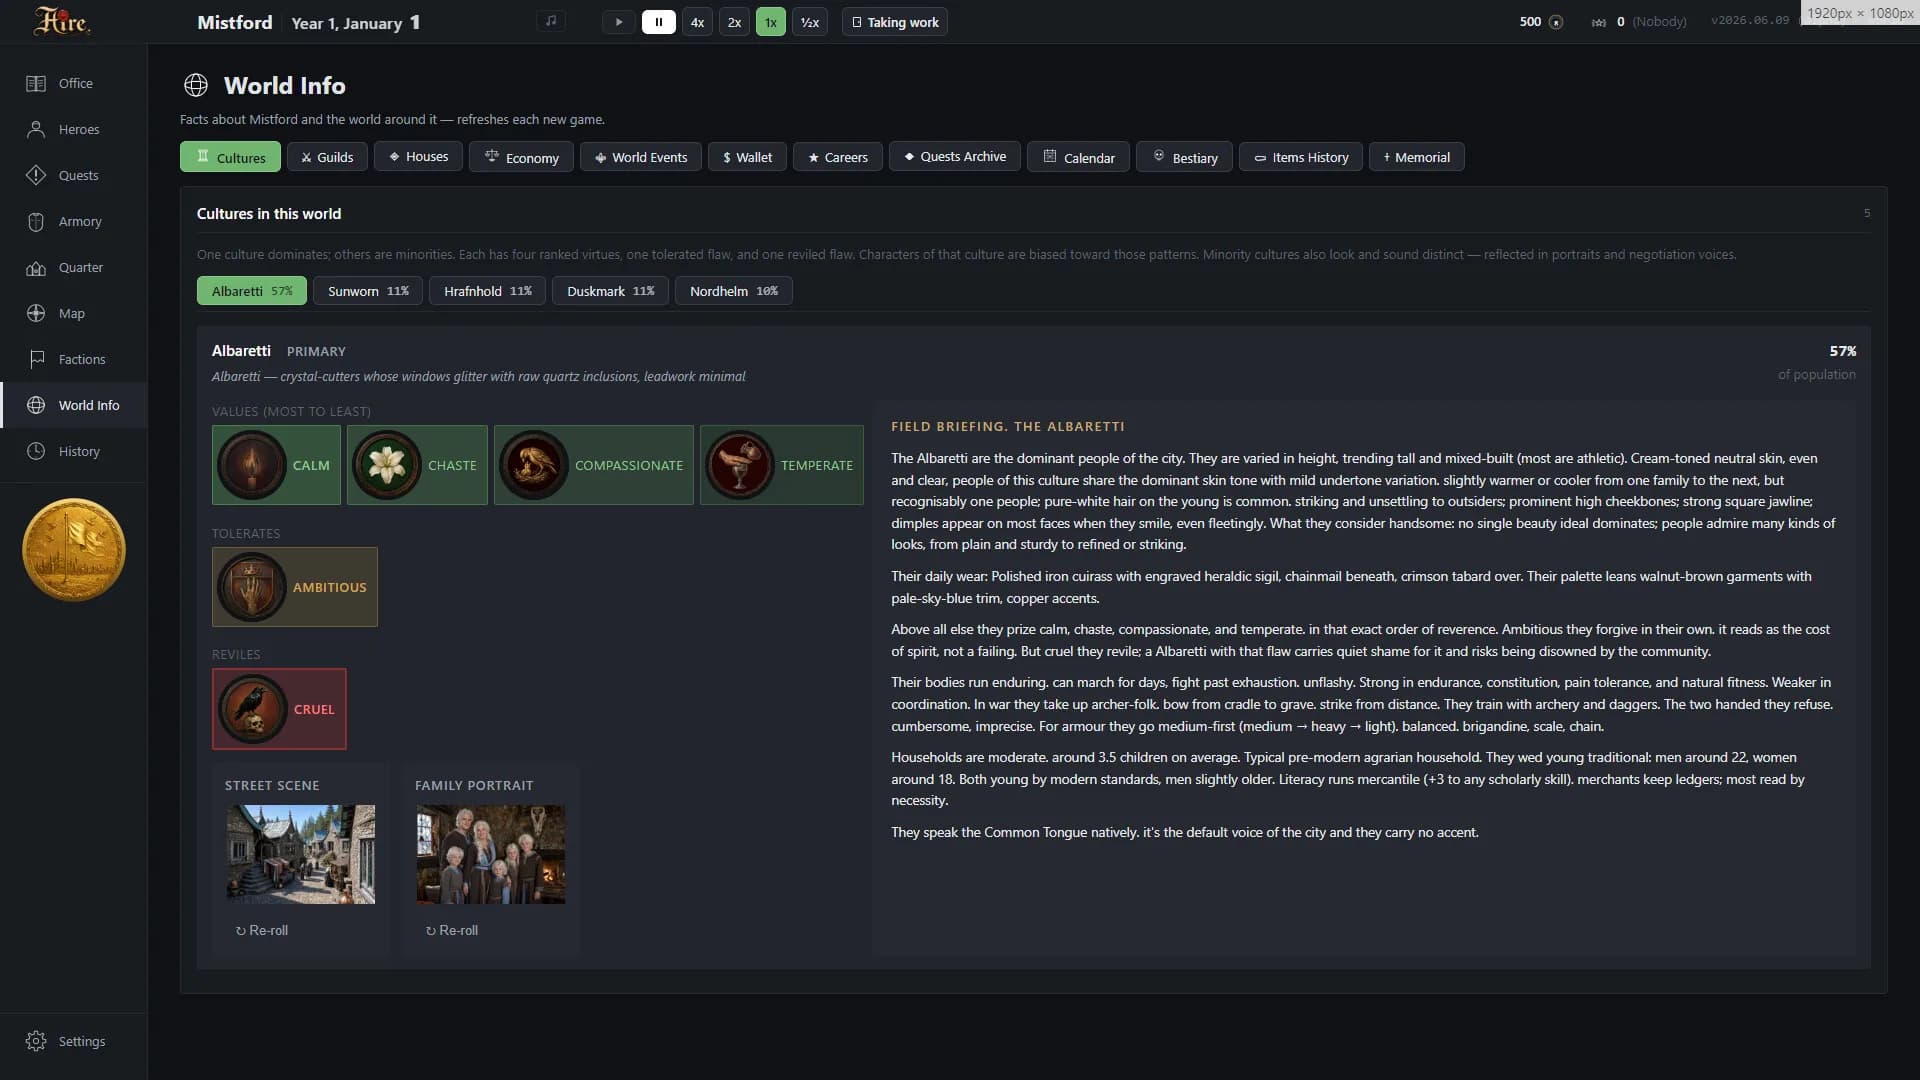Select the Nordhelm 10% culture
Viewport: 1920px width, 1080px height.
coord(733,291)
